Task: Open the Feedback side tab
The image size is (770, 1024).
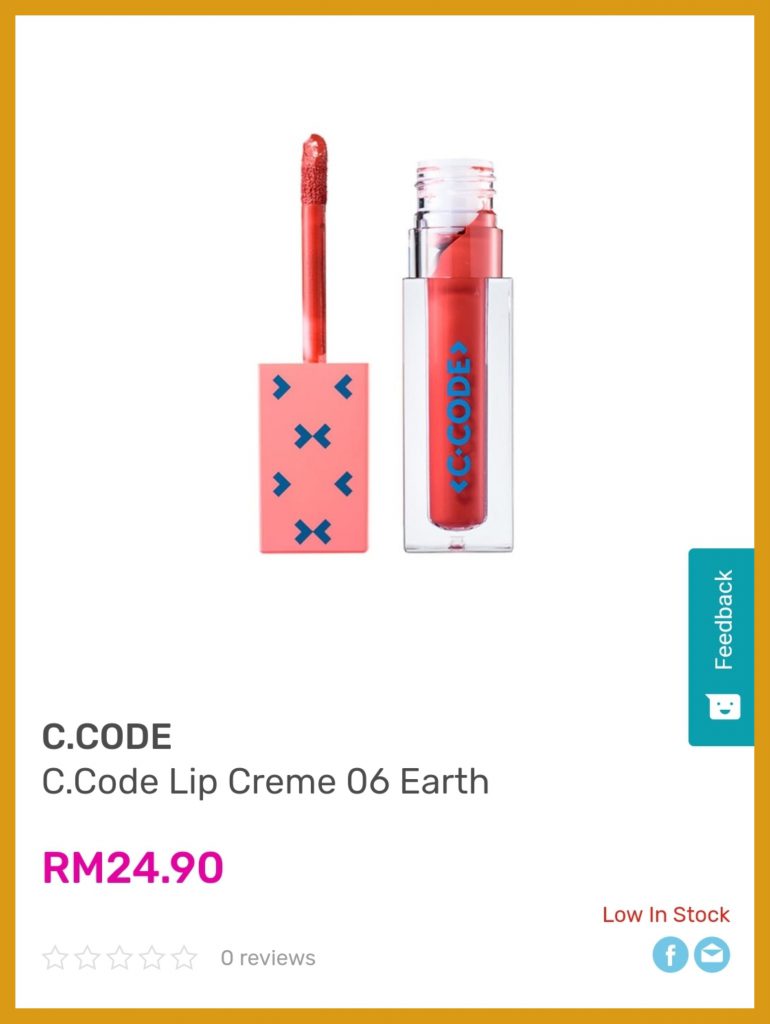Action: tap(722, 647)
